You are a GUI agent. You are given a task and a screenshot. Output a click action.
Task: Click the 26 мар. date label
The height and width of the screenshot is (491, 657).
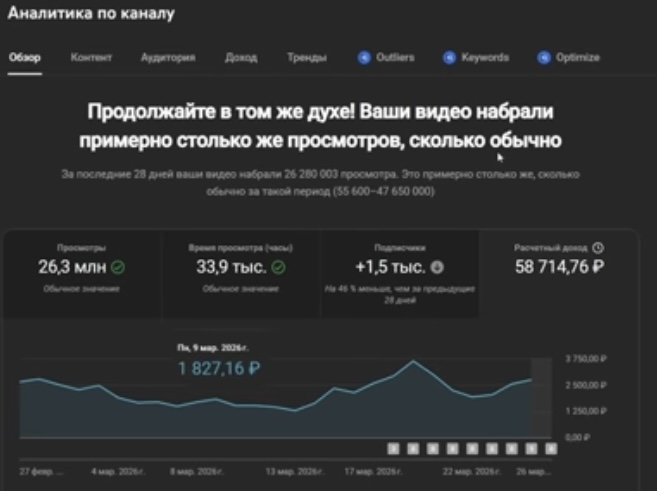pyautogui.click(x=533, y=472)
